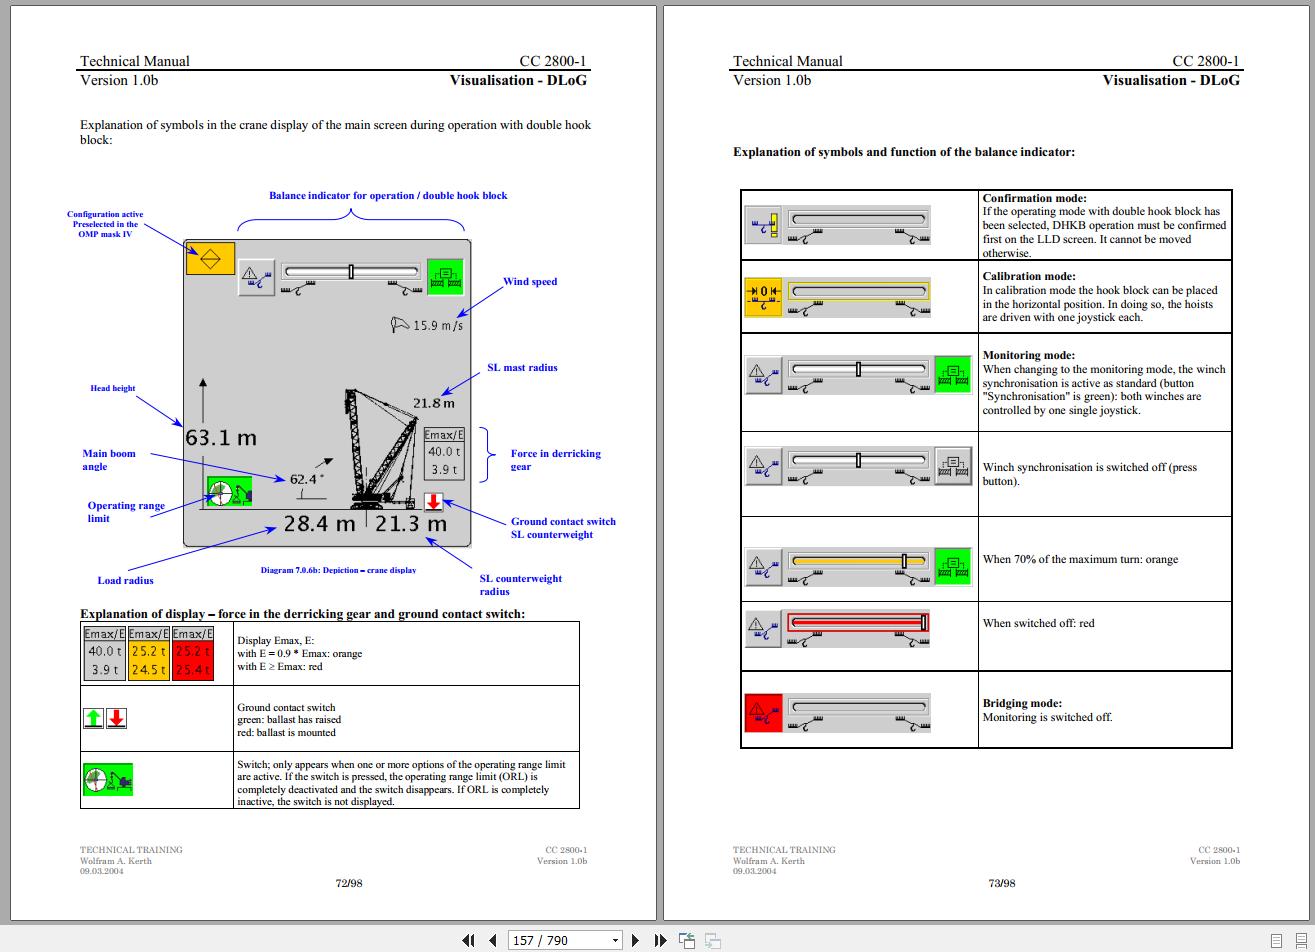Image resolution: width=1315 pixels, height=952 pixels.
Task: Navigate to the previous page
Action: pyautogui.click(x=492, y=940)
